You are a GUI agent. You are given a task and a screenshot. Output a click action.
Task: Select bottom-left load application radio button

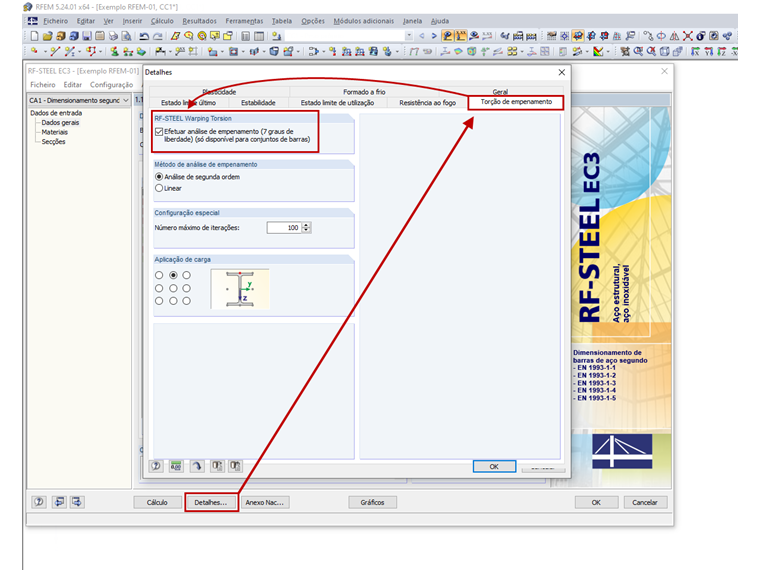(159, 301)
